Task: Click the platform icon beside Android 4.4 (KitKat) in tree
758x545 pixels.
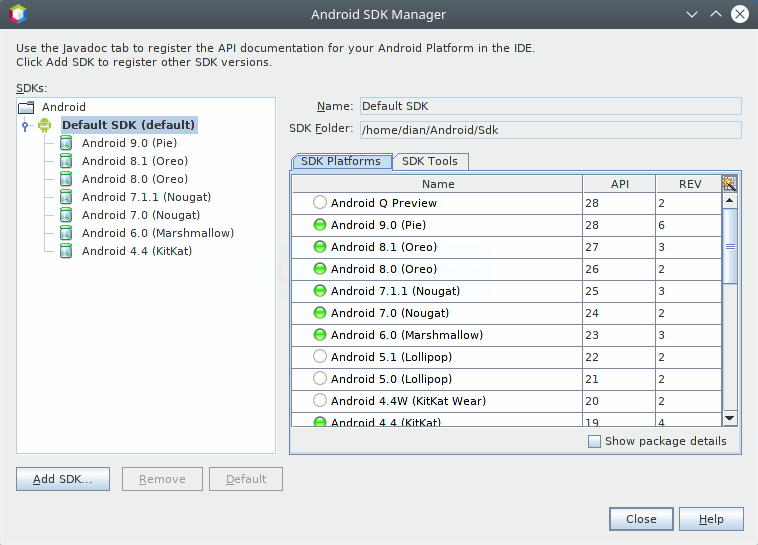Action: coord(66,251)
